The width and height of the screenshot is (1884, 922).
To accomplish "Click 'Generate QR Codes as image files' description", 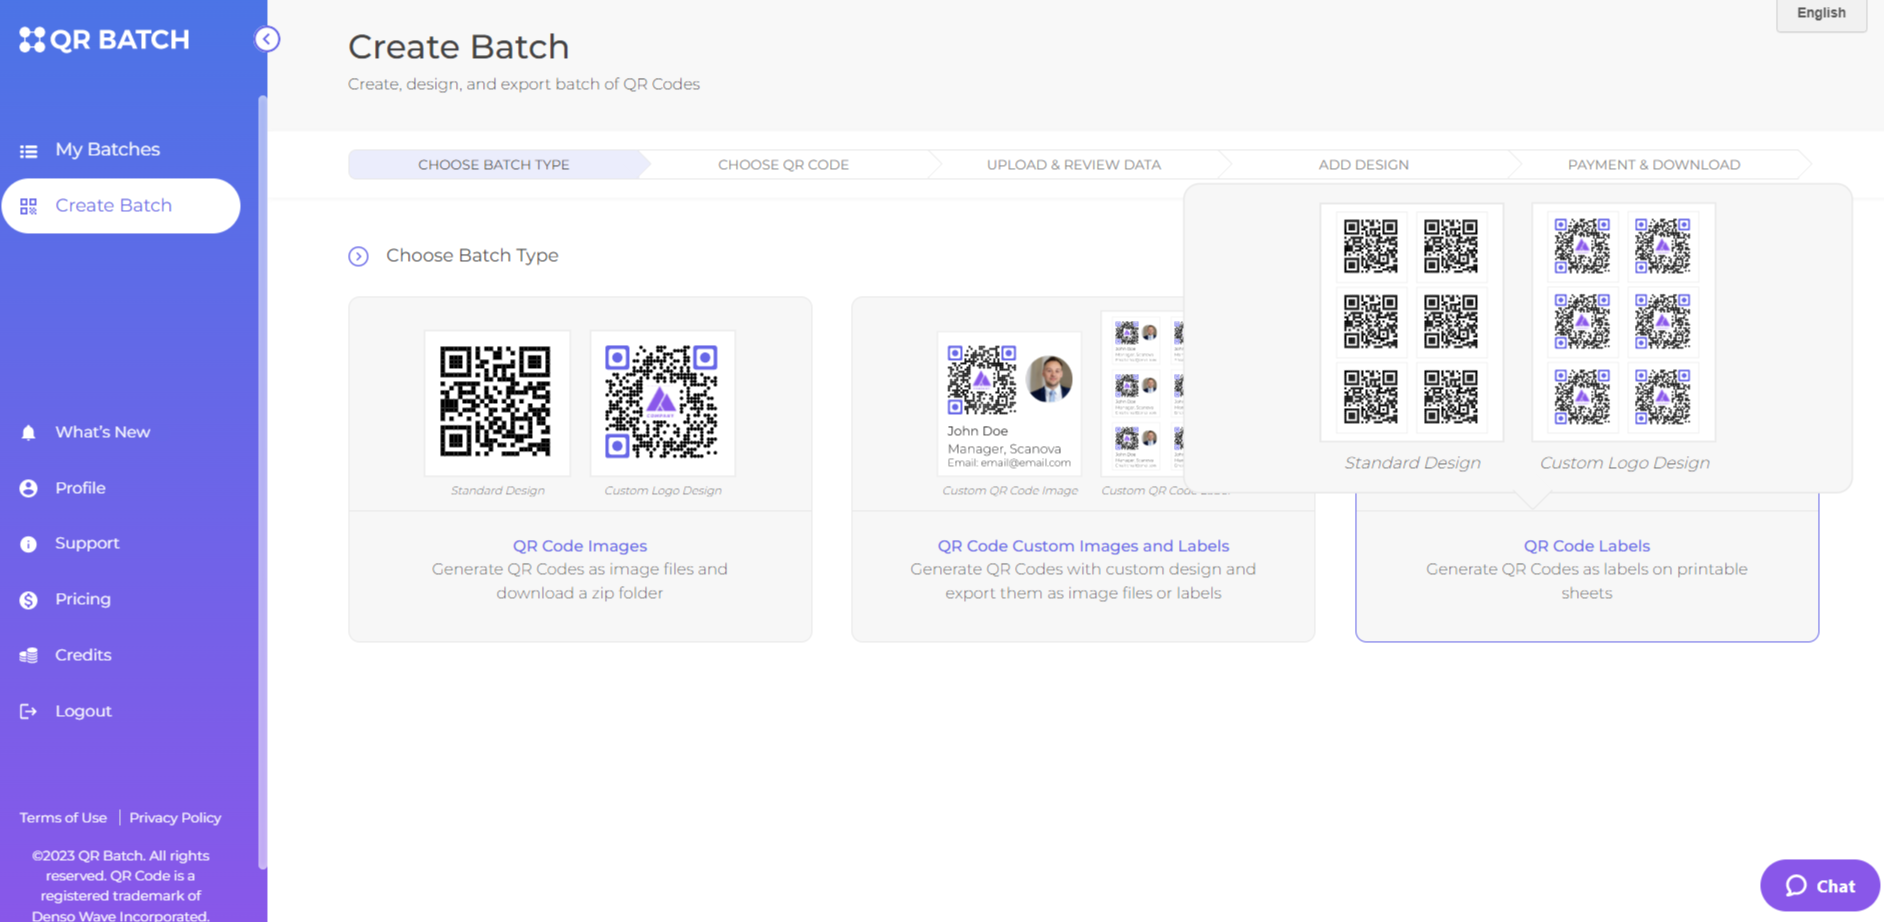I will click(580, 581).
